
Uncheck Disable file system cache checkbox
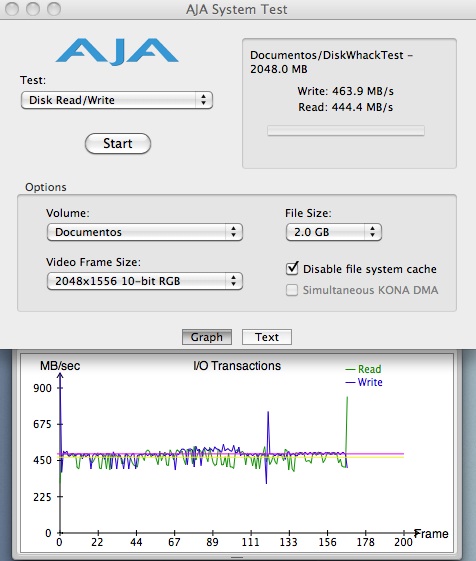tap(292, 268)
